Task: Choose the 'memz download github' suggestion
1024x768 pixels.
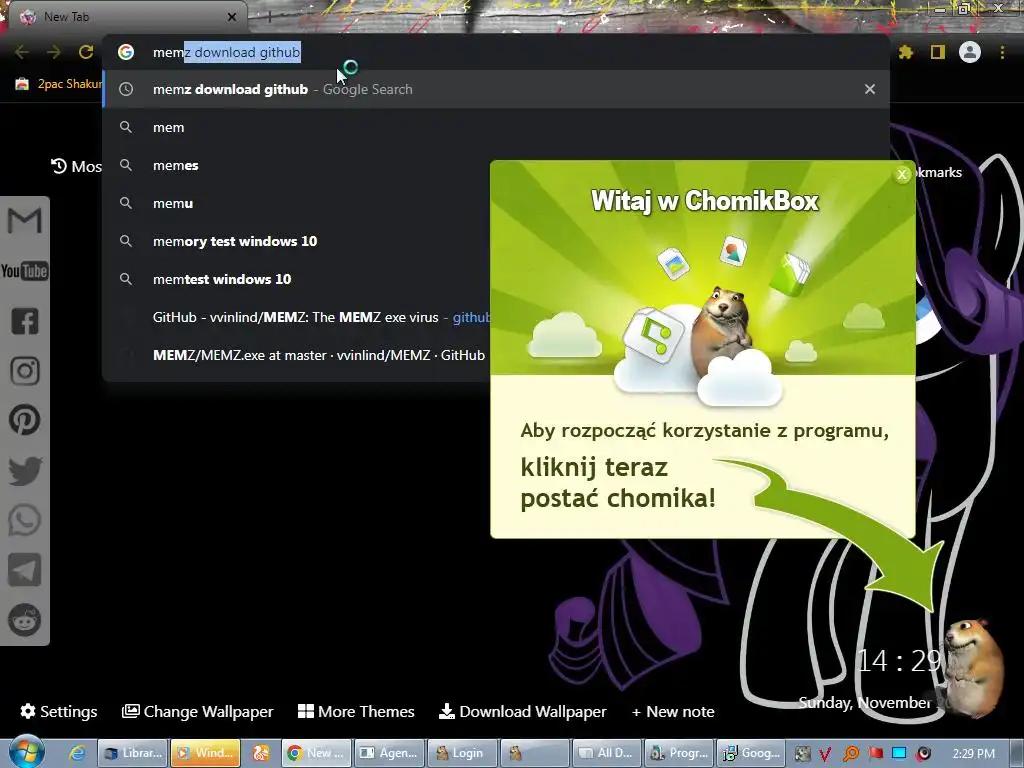Action: click(x=496, y=89)
